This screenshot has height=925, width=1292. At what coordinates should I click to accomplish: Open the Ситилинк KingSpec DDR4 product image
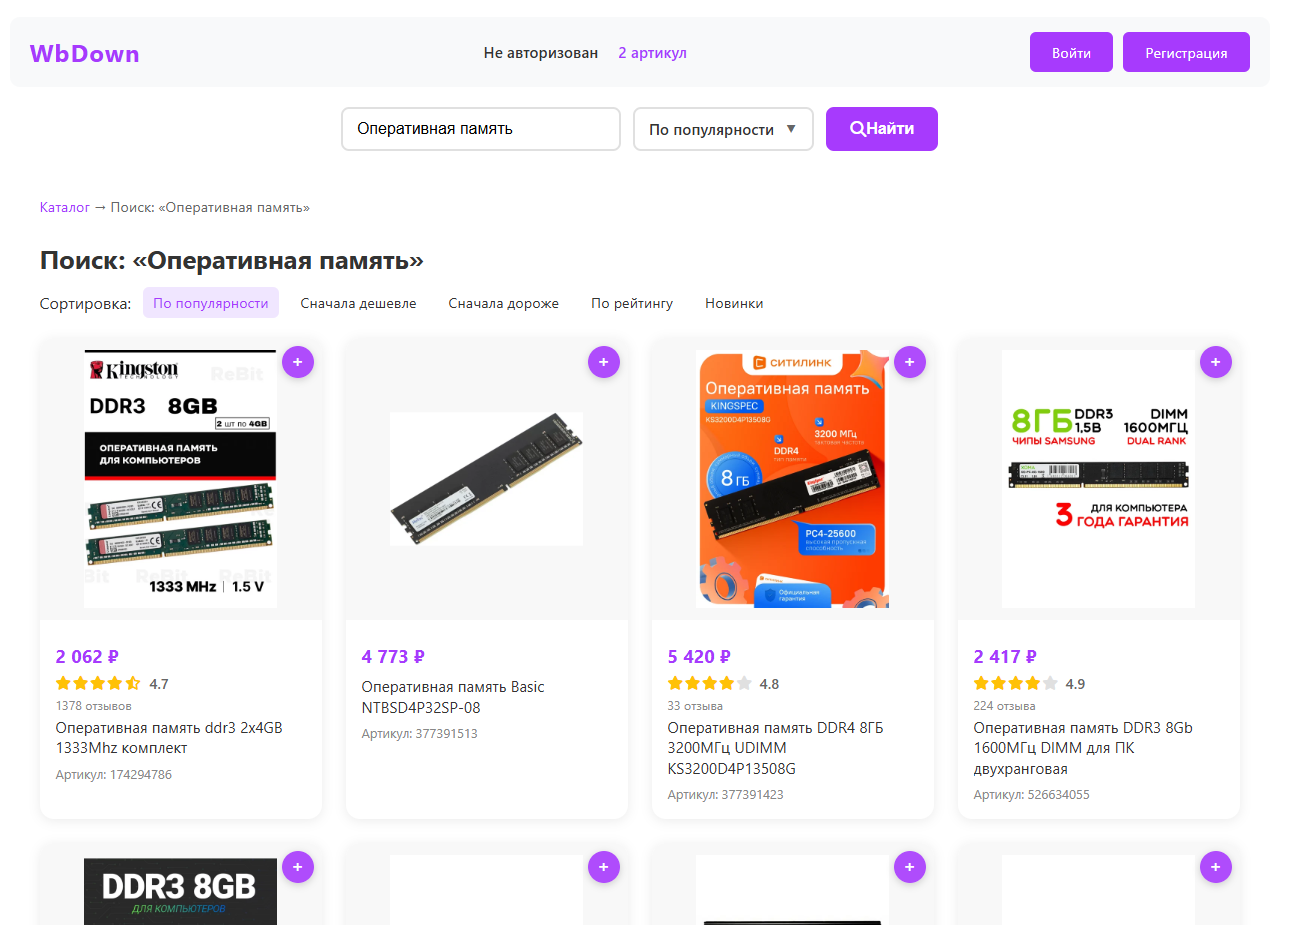[793, 479]
